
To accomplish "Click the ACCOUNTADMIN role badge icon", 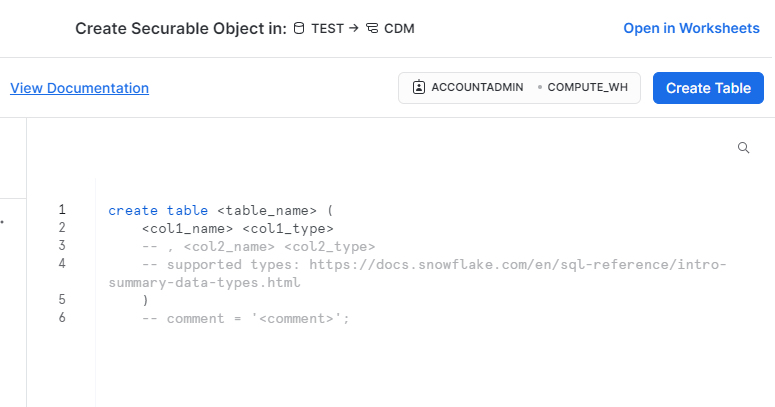I will (419, 88).
